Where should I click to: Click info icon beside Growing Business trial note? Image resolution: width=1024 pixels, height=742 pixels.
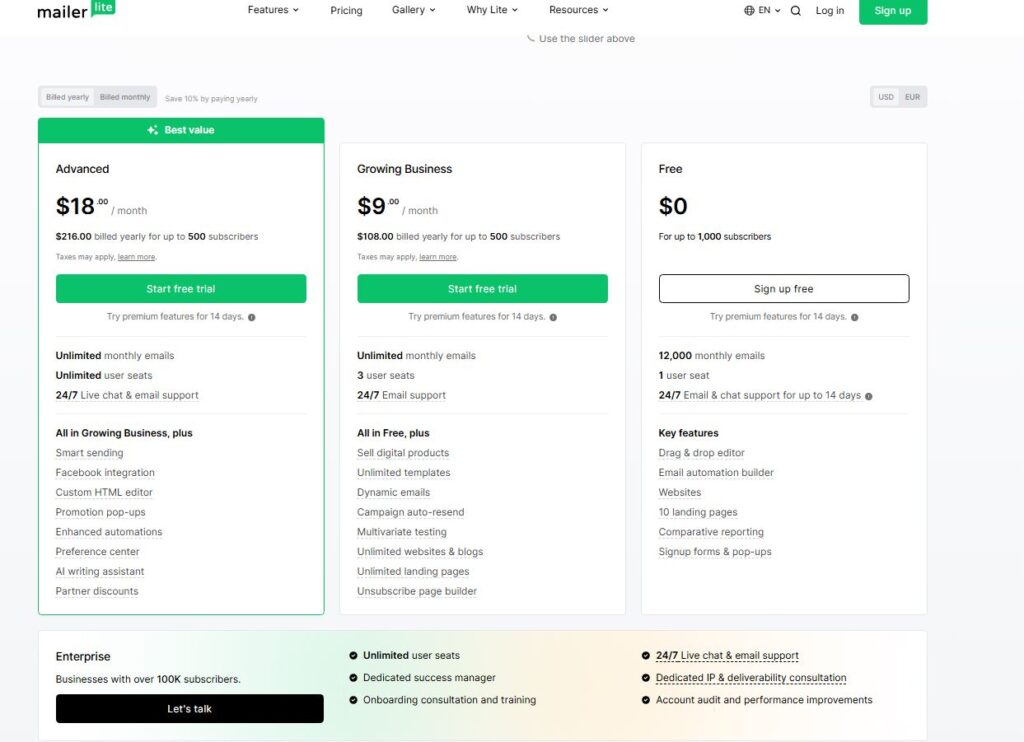coord(553,317)
